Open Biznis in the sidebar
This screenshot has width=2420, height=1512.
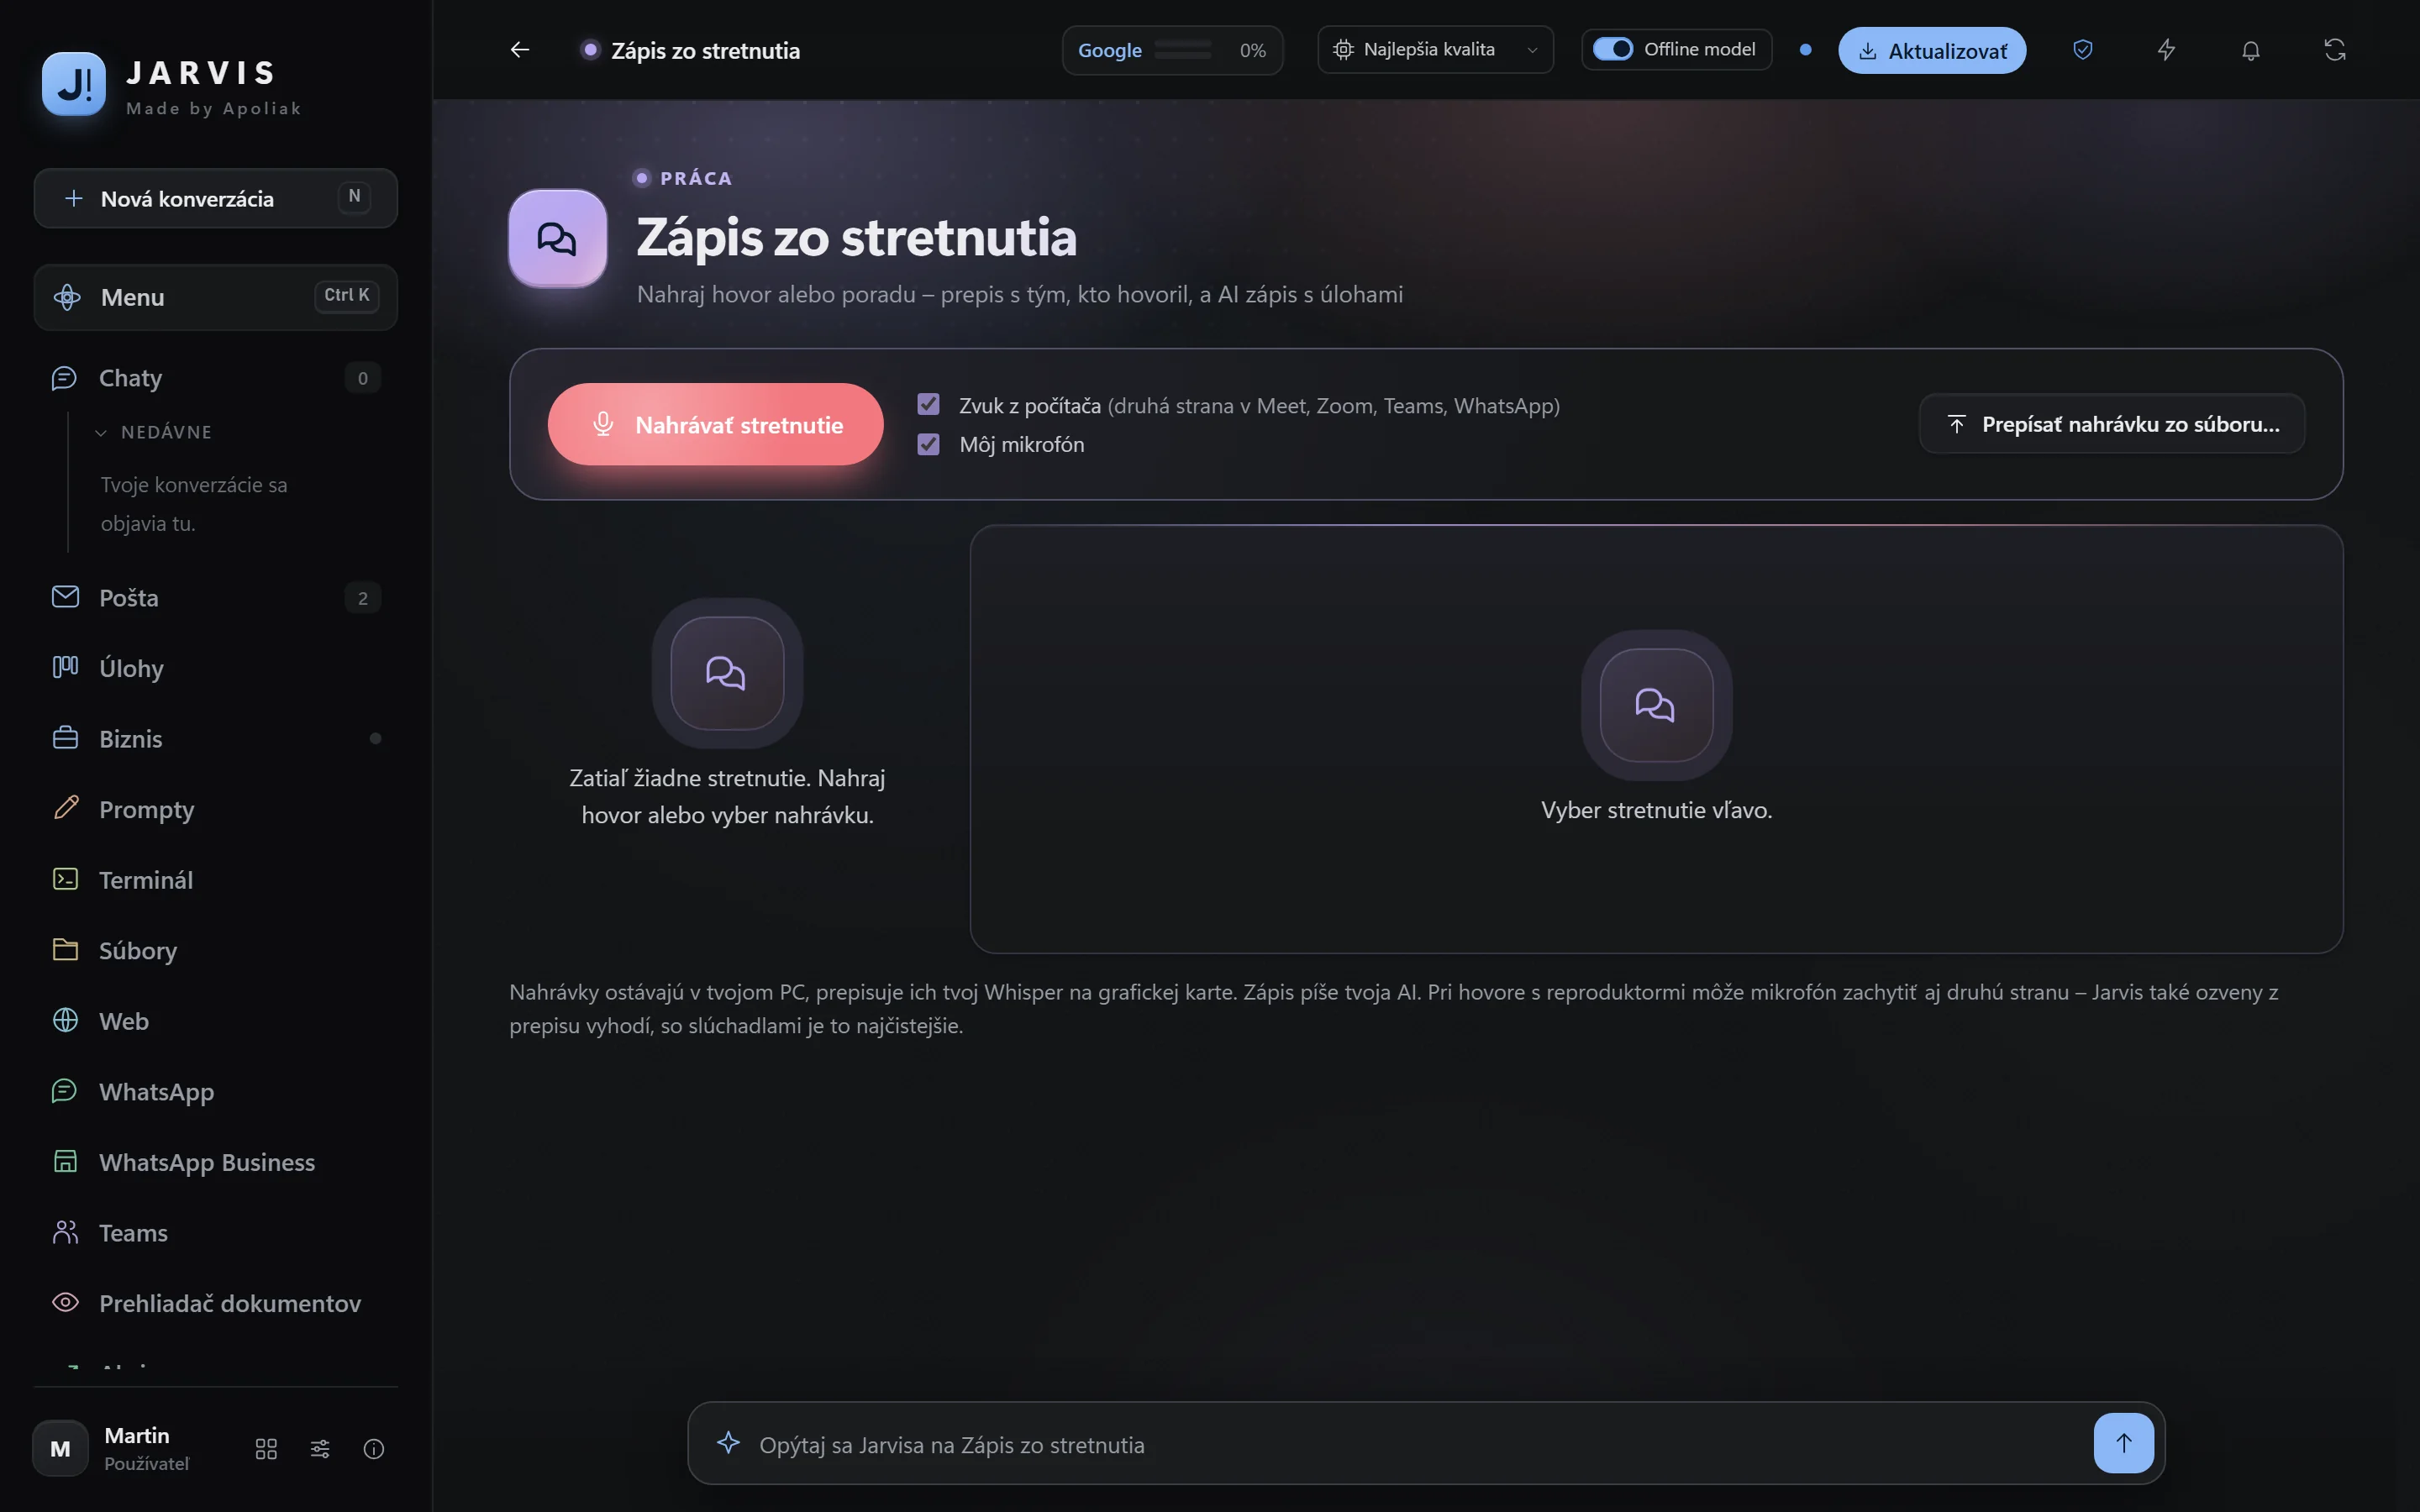click(216, 739)
